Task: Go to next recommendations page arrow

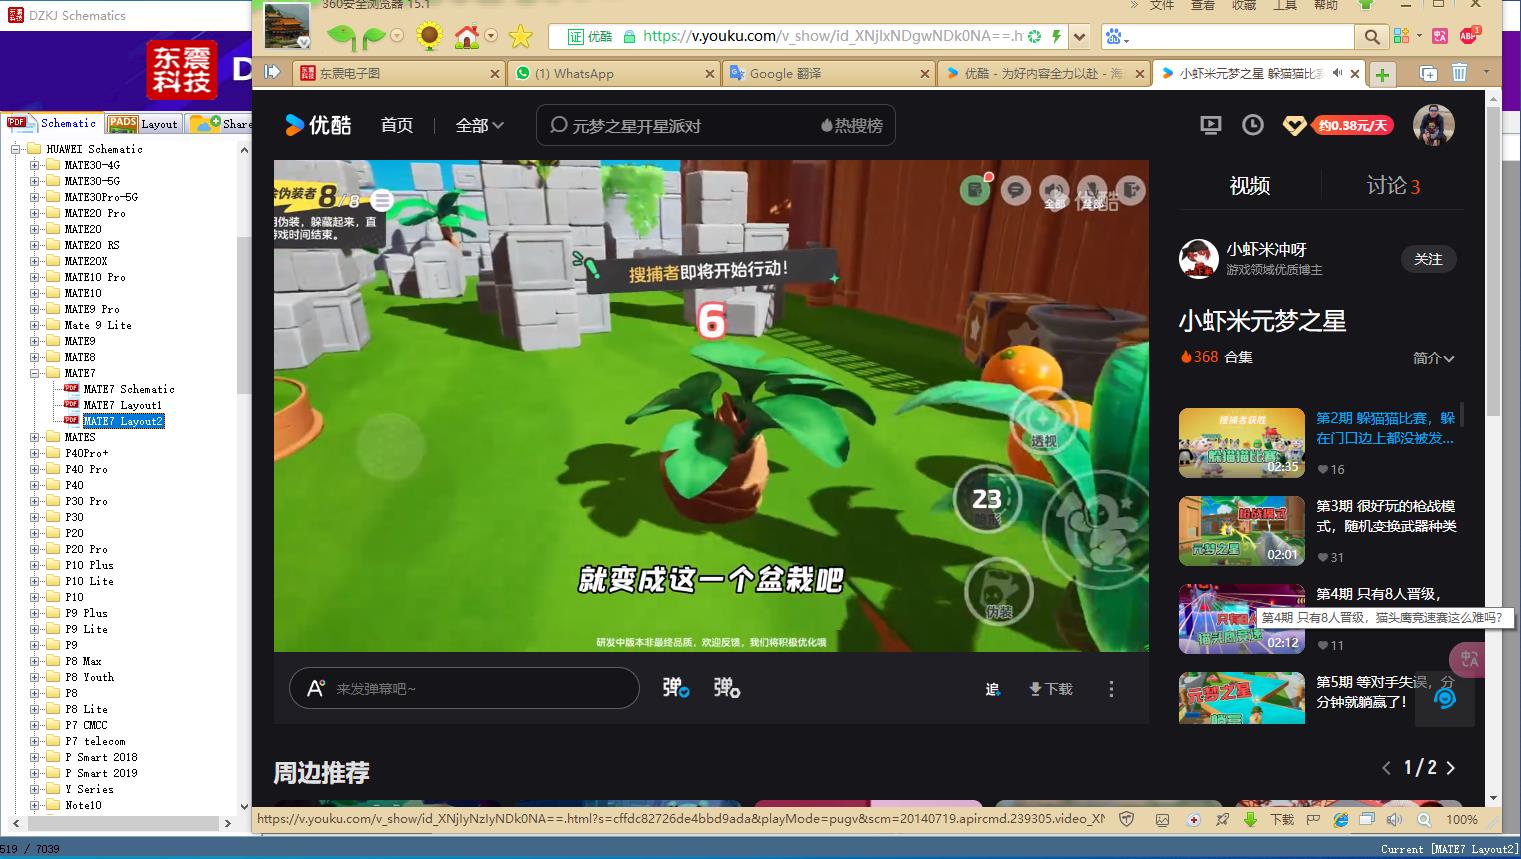Action: pos(1451,768)
